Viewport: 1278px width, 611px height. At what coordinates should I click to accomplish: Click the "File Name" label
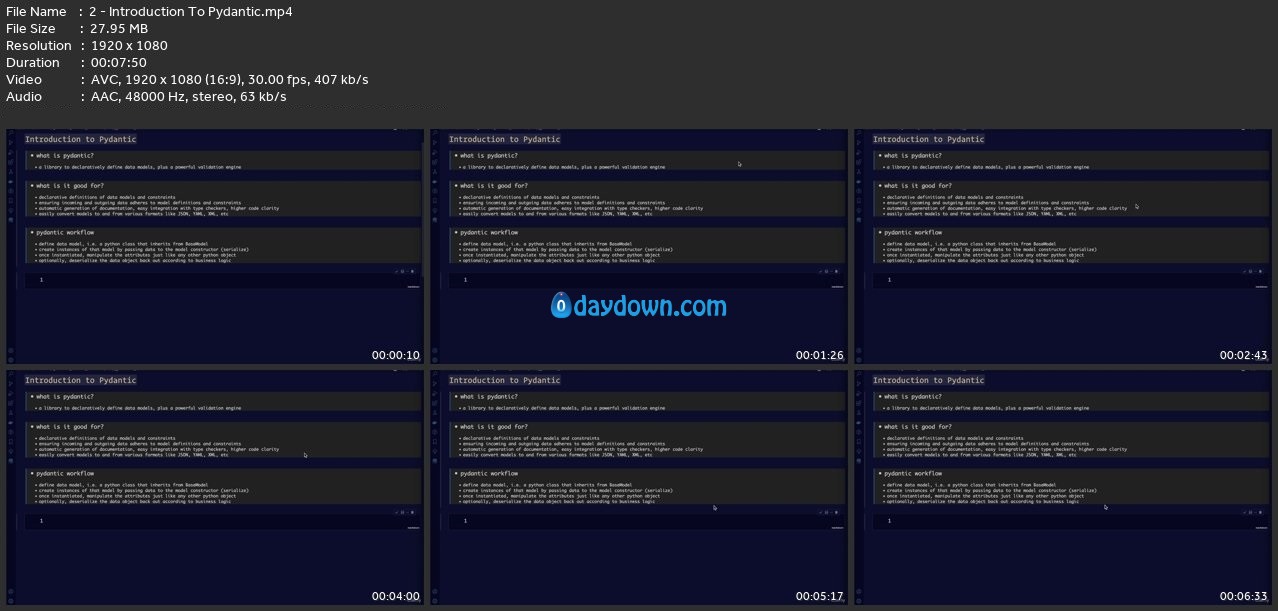pos(36,11)
